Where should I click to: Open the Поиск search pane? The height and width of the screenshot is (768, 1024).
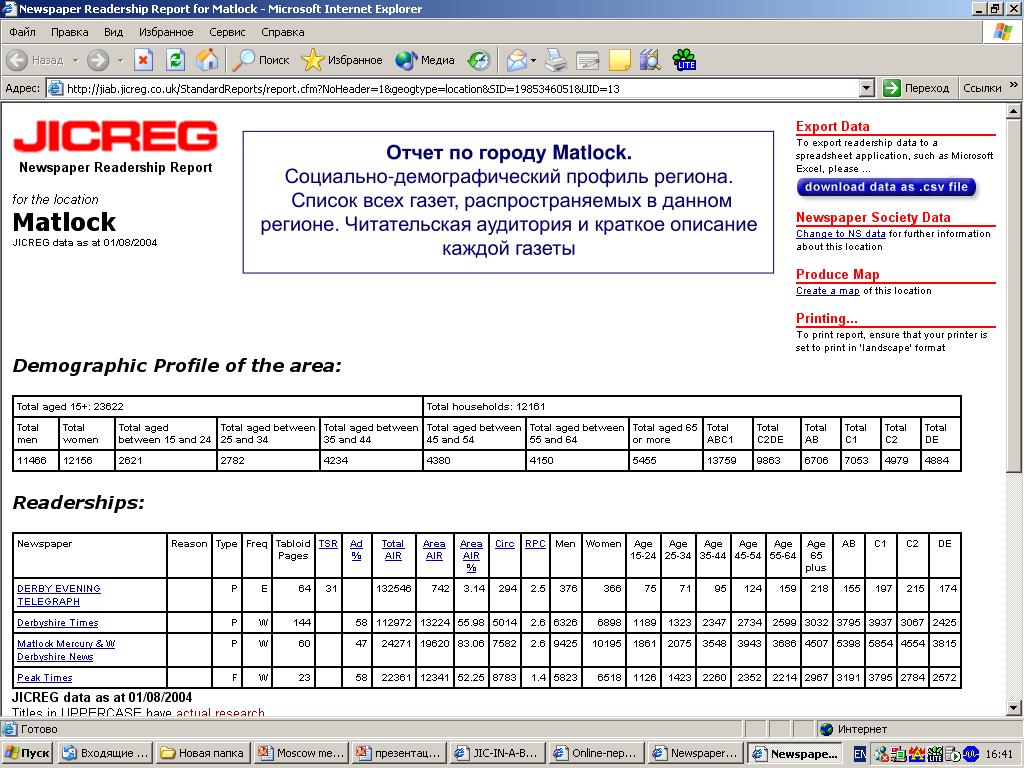(261, 60)
